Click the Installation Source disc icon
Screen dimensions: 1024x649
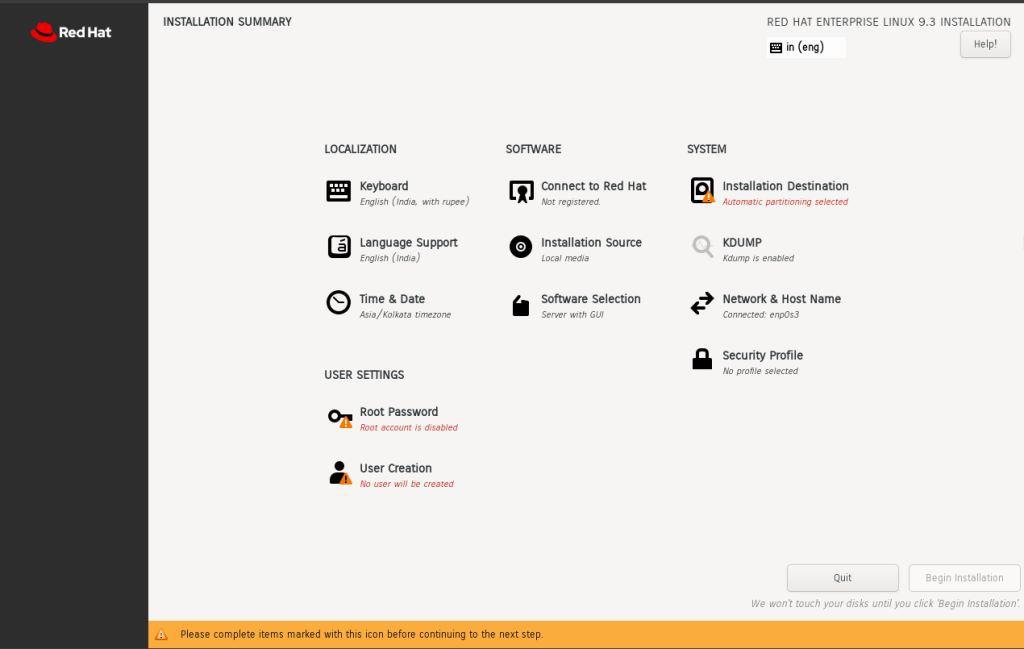pyautogui.click(x=520, y=247)
